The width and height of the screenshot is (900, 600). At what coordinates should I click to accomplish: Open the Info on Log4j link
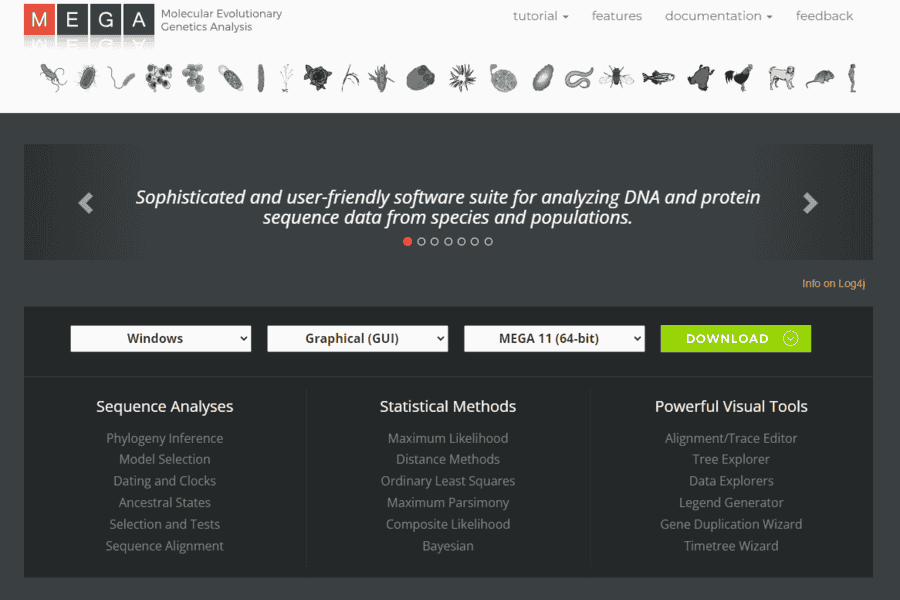(833, 284)
